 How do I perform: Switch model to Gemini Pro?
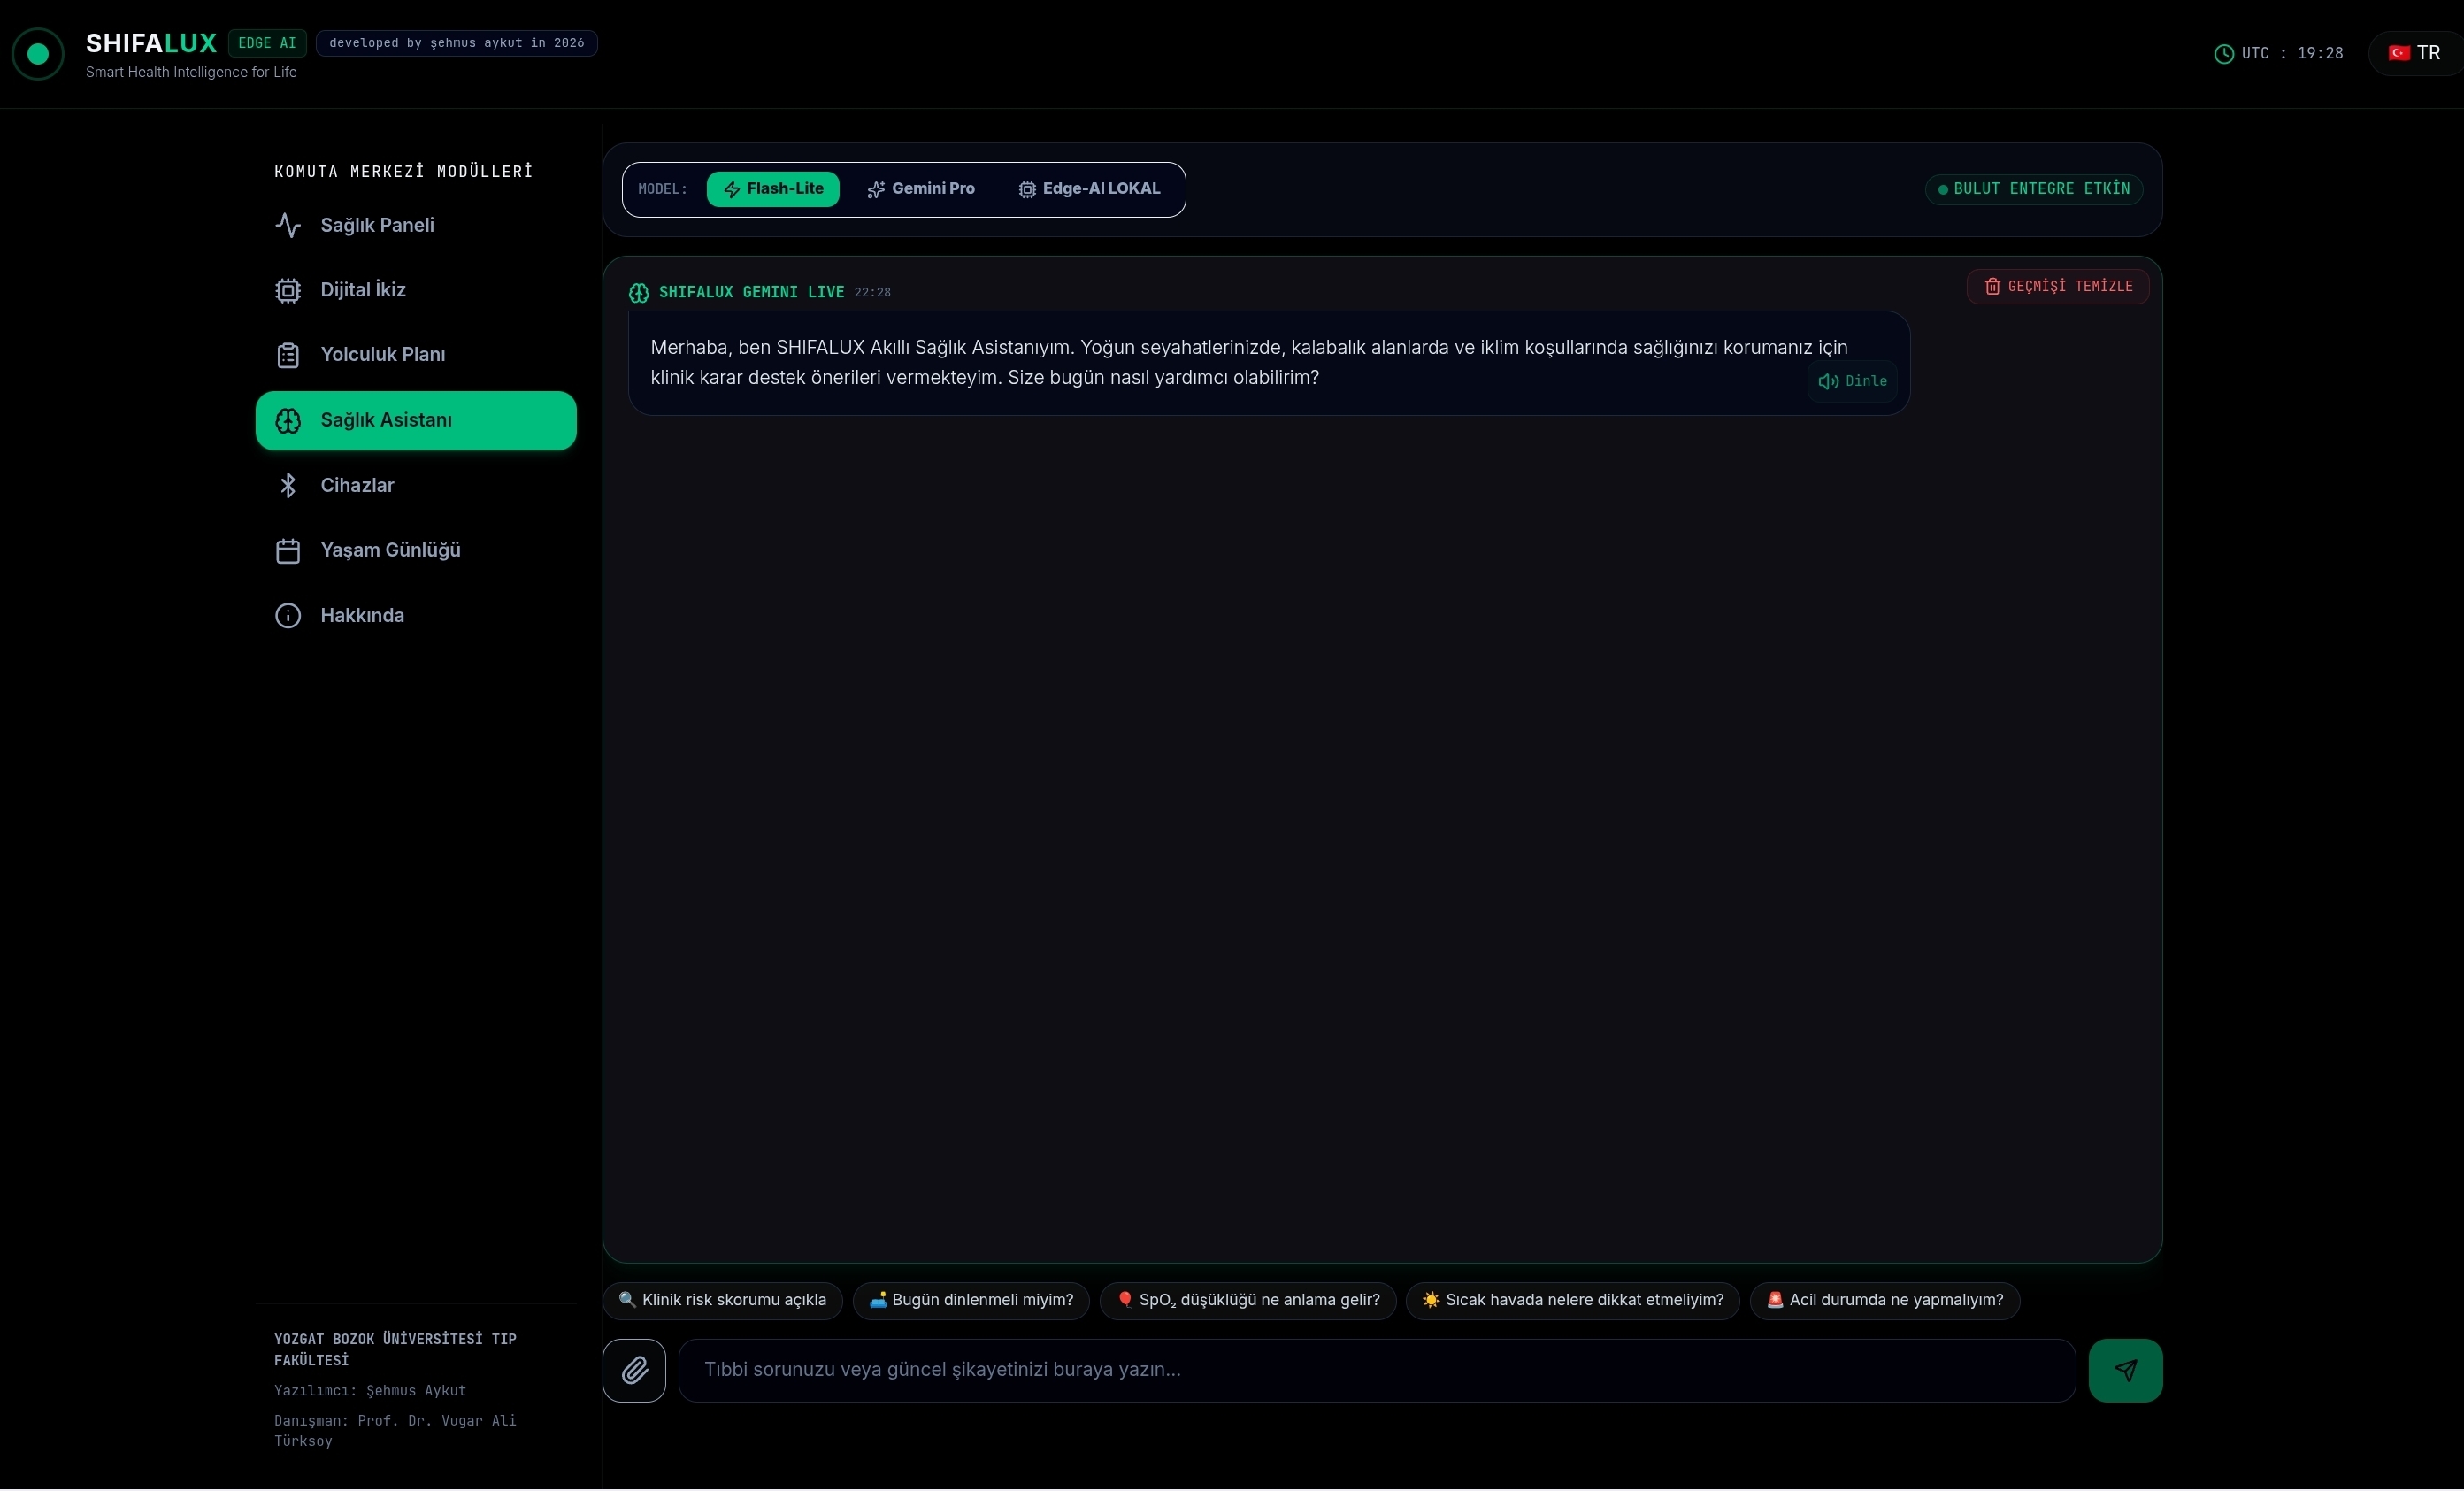point(921,189)
